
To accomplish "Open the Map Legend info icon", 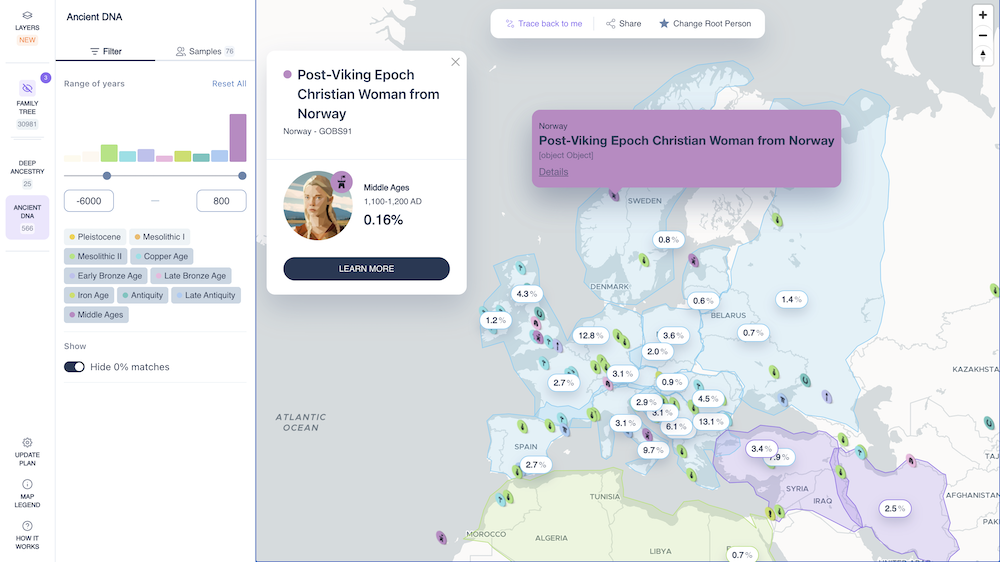I will pos(27,484).
